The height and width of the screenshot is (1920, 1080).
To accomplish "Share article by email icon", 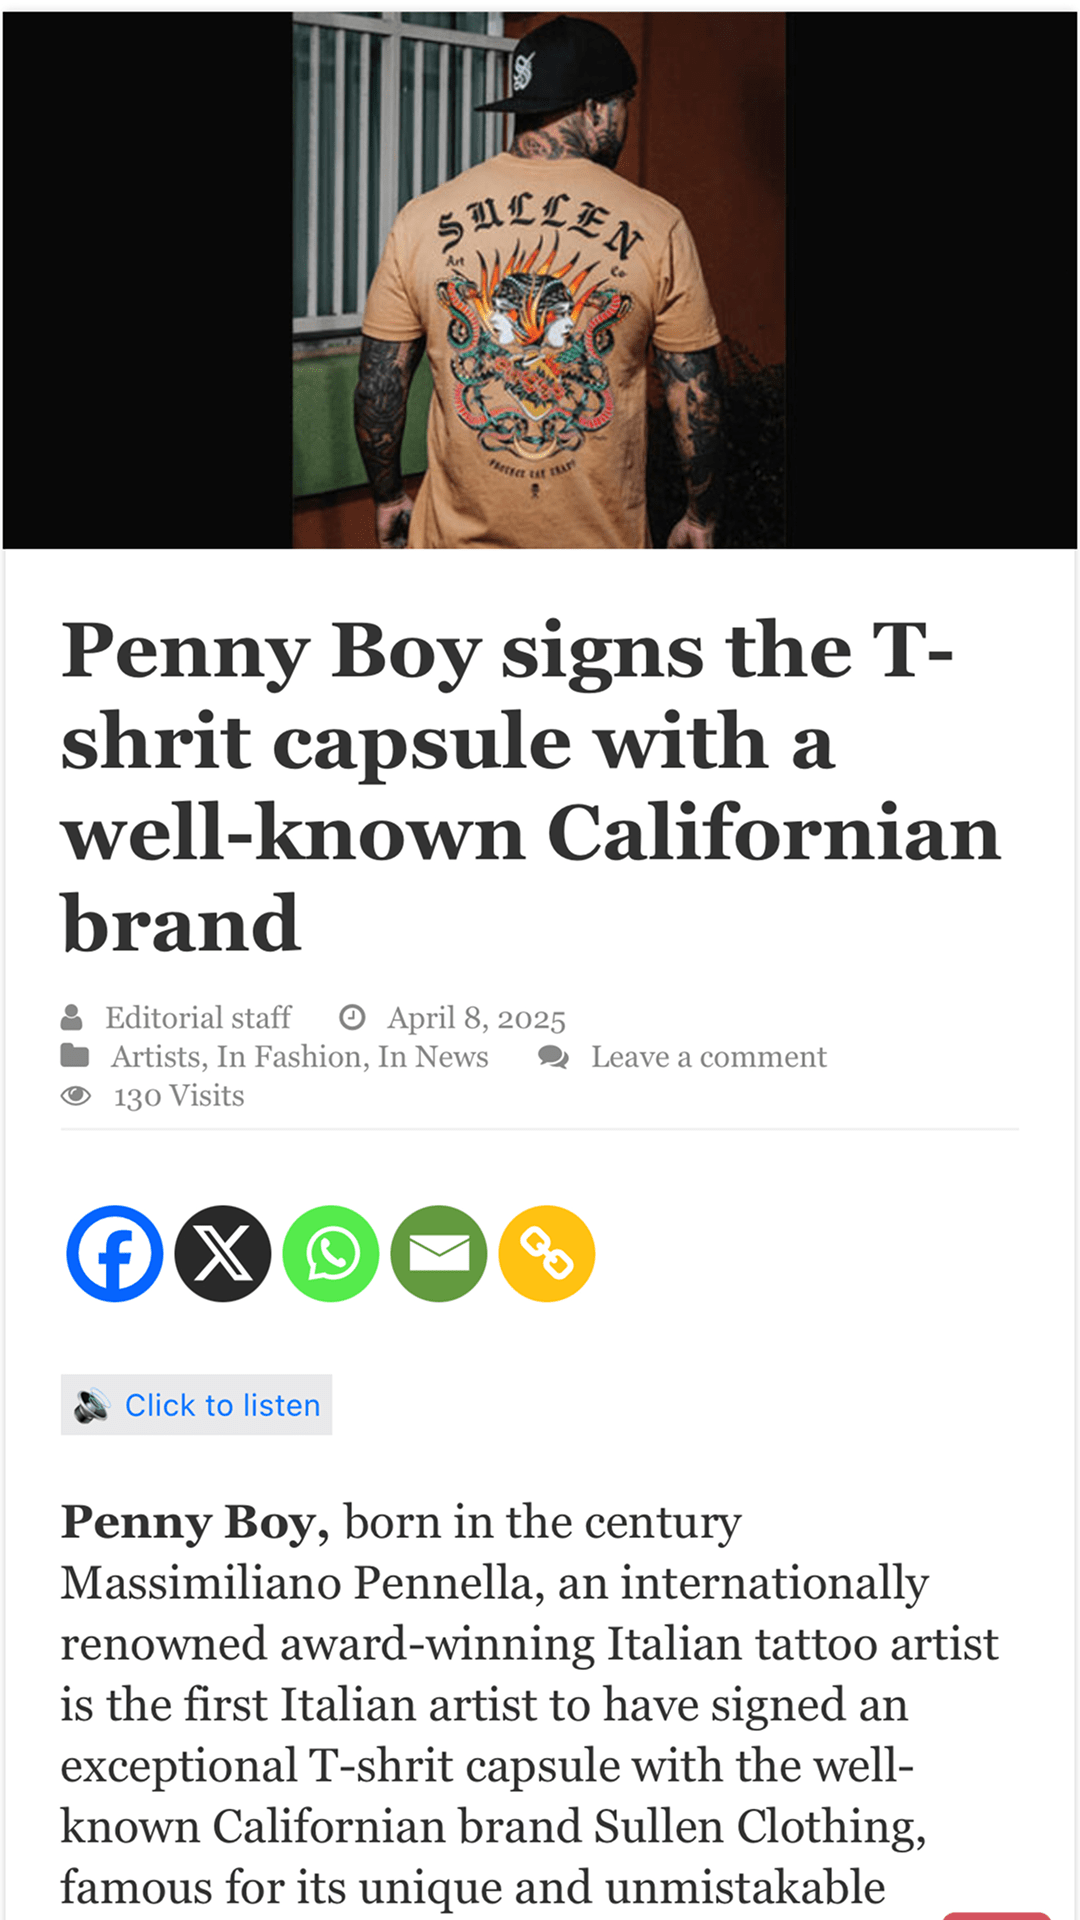I will point(439,1253).
